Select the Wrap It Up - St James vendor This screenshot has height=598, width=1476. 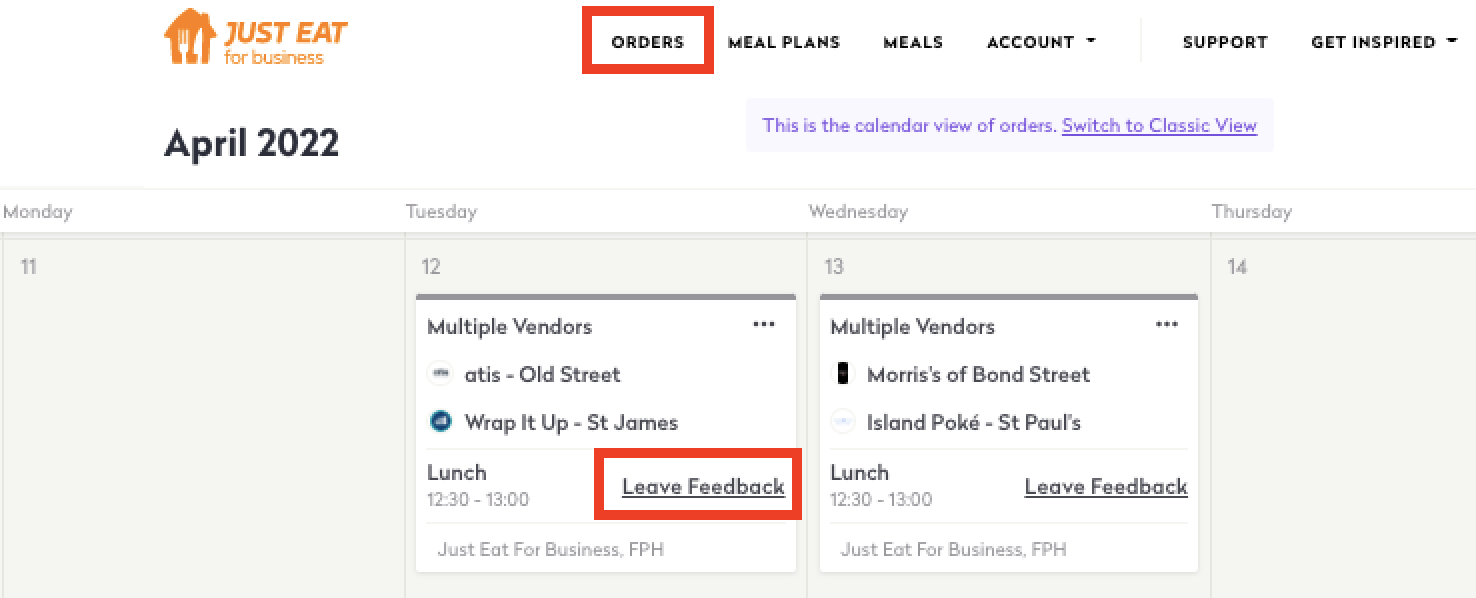571,423
